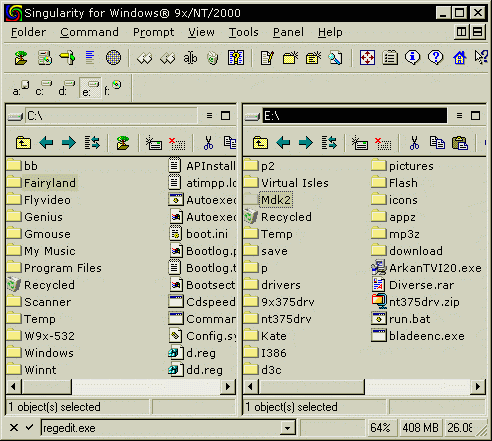Open the Folder menu
492x441 pixels.
(28, 32)
